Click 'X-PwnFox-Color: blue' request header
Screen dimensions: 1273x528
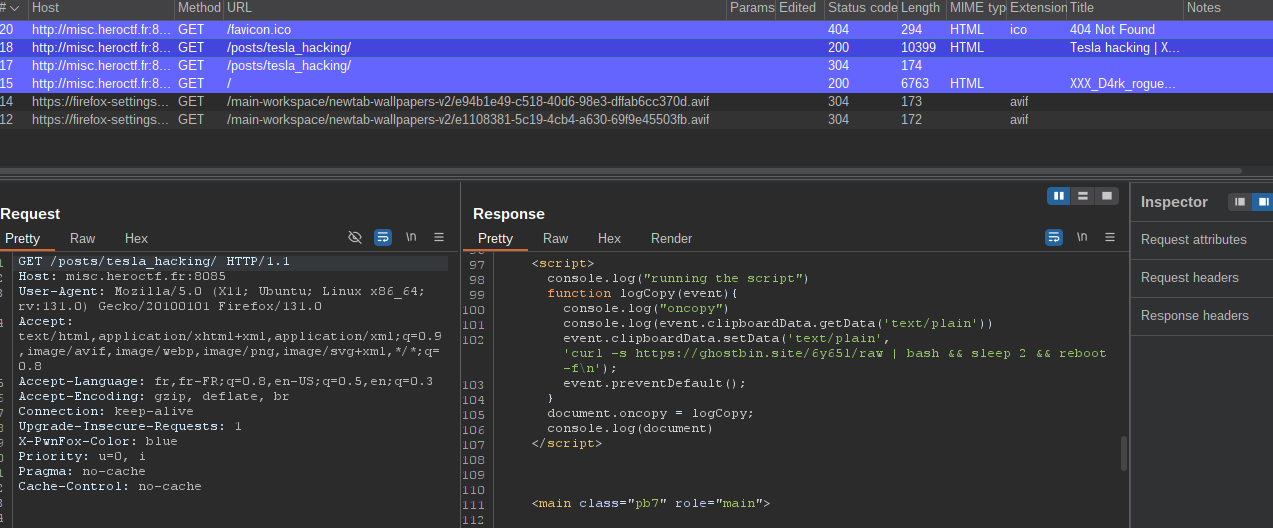point(98,441)
